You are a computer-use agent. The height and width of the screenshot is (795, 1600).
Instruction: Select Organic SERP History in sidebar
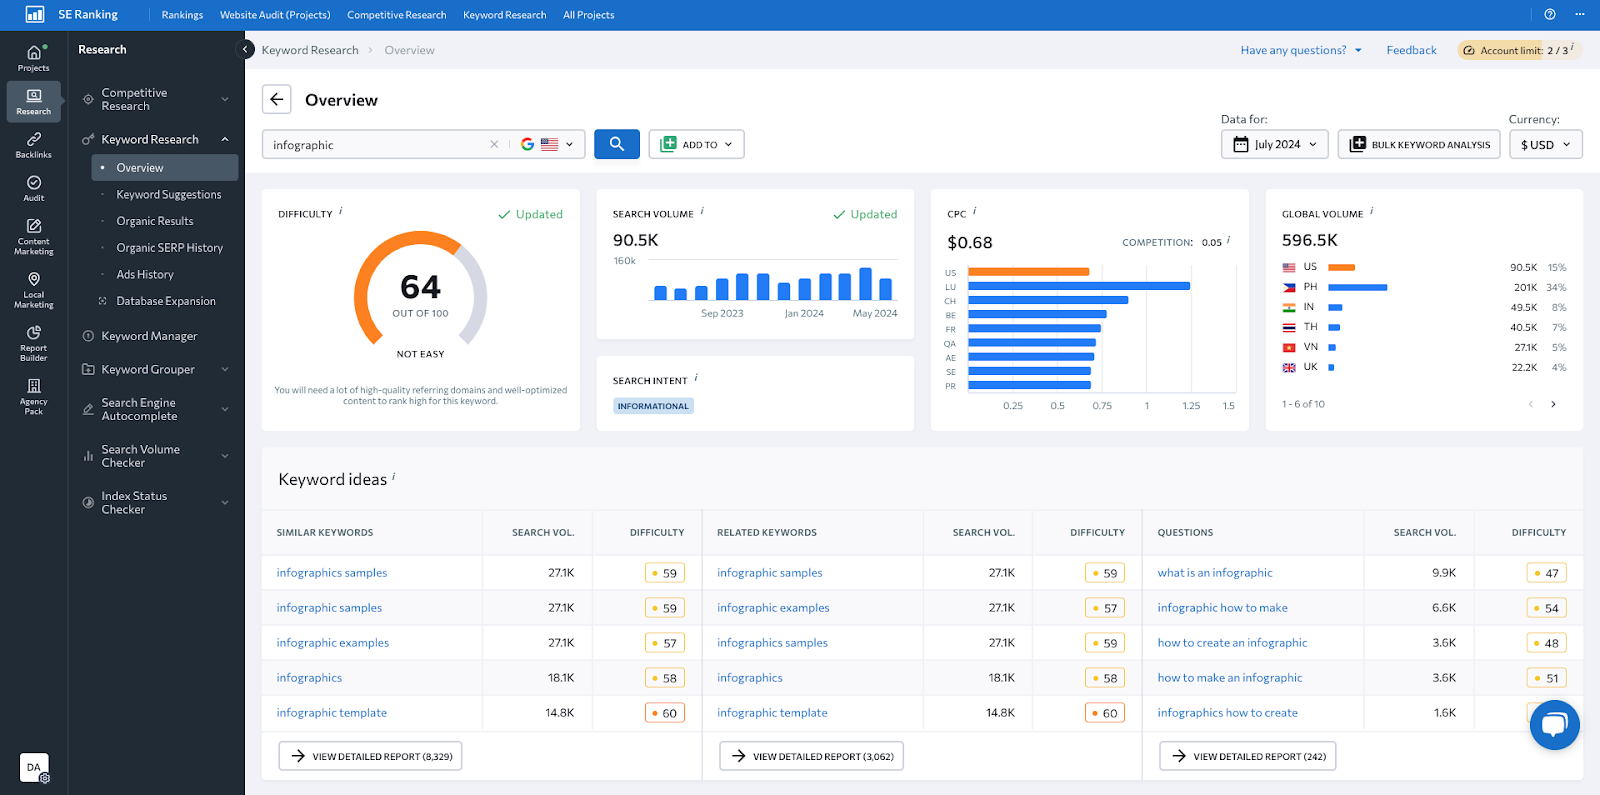click(170, 248)
